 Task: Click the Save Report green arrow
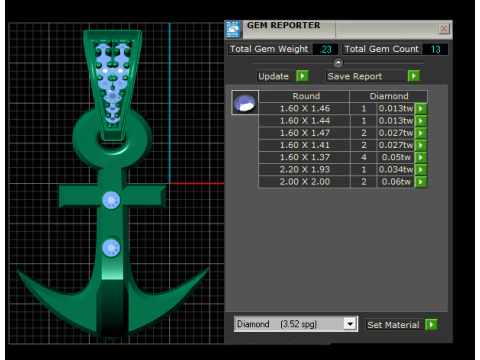(414, 76)
